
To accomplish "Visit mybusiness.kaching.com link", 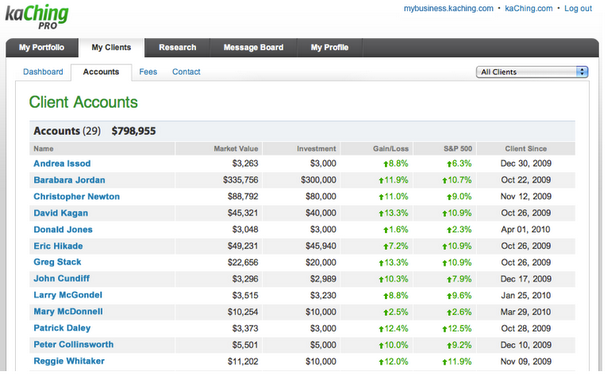I will 448,9.
